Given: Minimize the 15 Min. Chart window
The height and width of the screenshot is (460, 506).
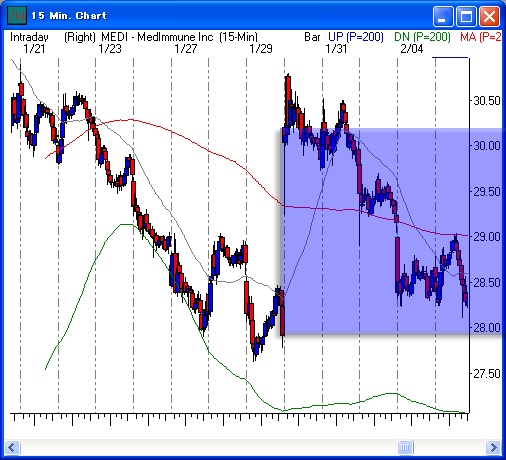Looking at the screenshot, I should 443,16.
